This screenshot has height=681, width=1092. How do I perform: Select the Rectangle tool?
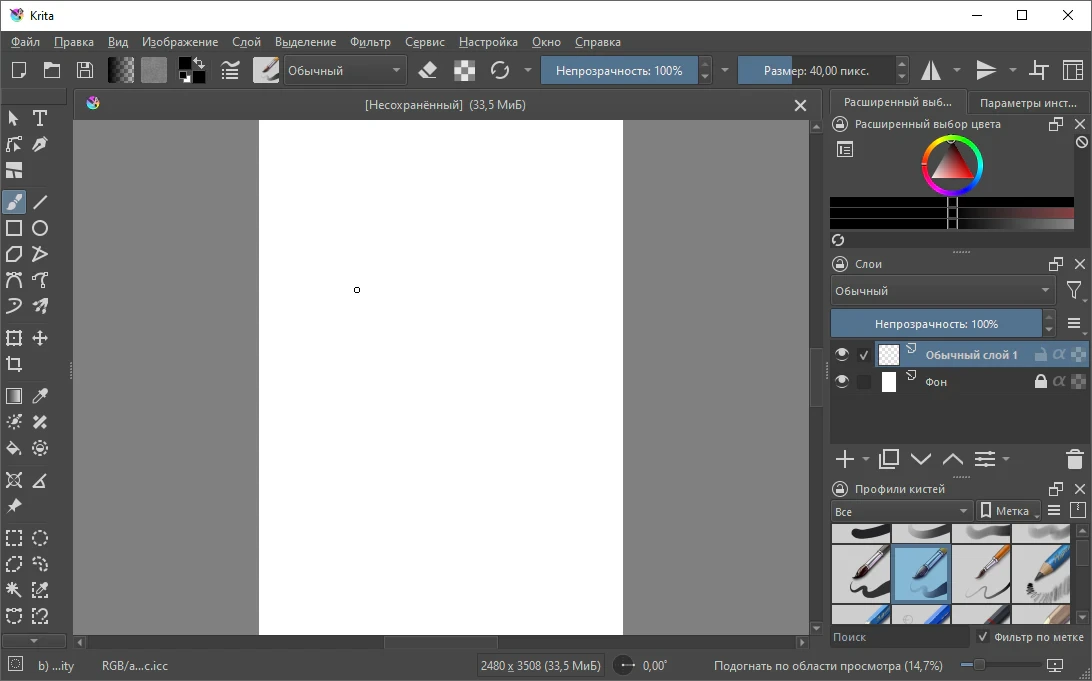click(14, 228)
